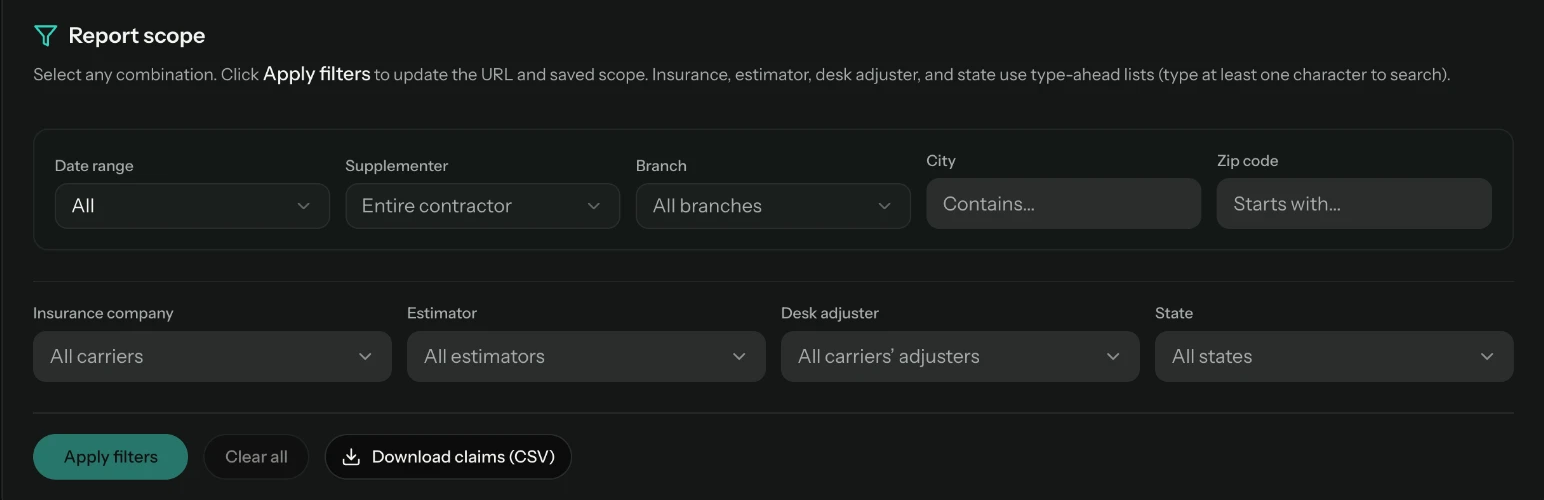Click Download claims (CSV) button
The width and height of the screenshot is (1544, 500).
tap(448, 457)
